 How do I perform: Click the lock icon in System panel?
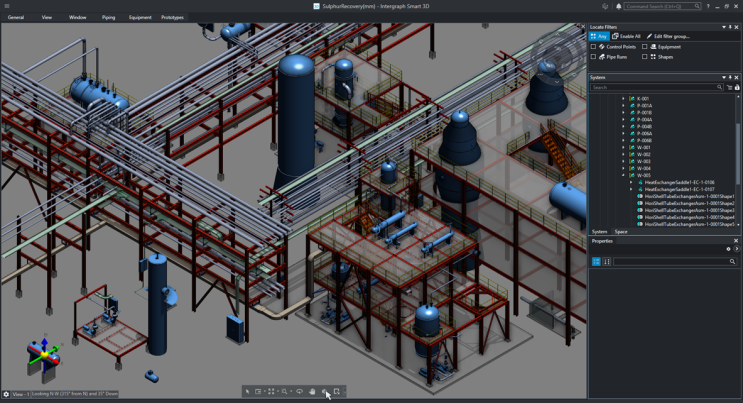pyautogui.click(x=737, y=87)
